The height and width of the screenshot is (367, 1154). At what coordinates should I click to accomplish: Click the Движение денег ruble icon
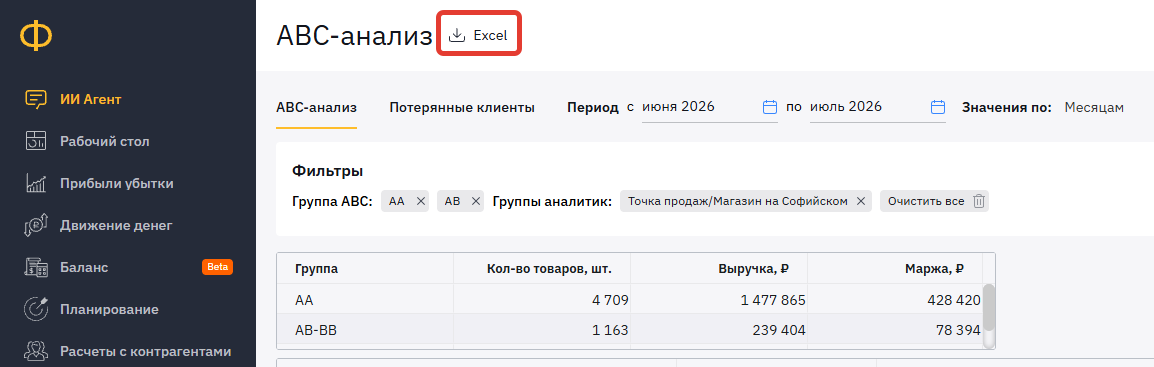pos(35,225)
